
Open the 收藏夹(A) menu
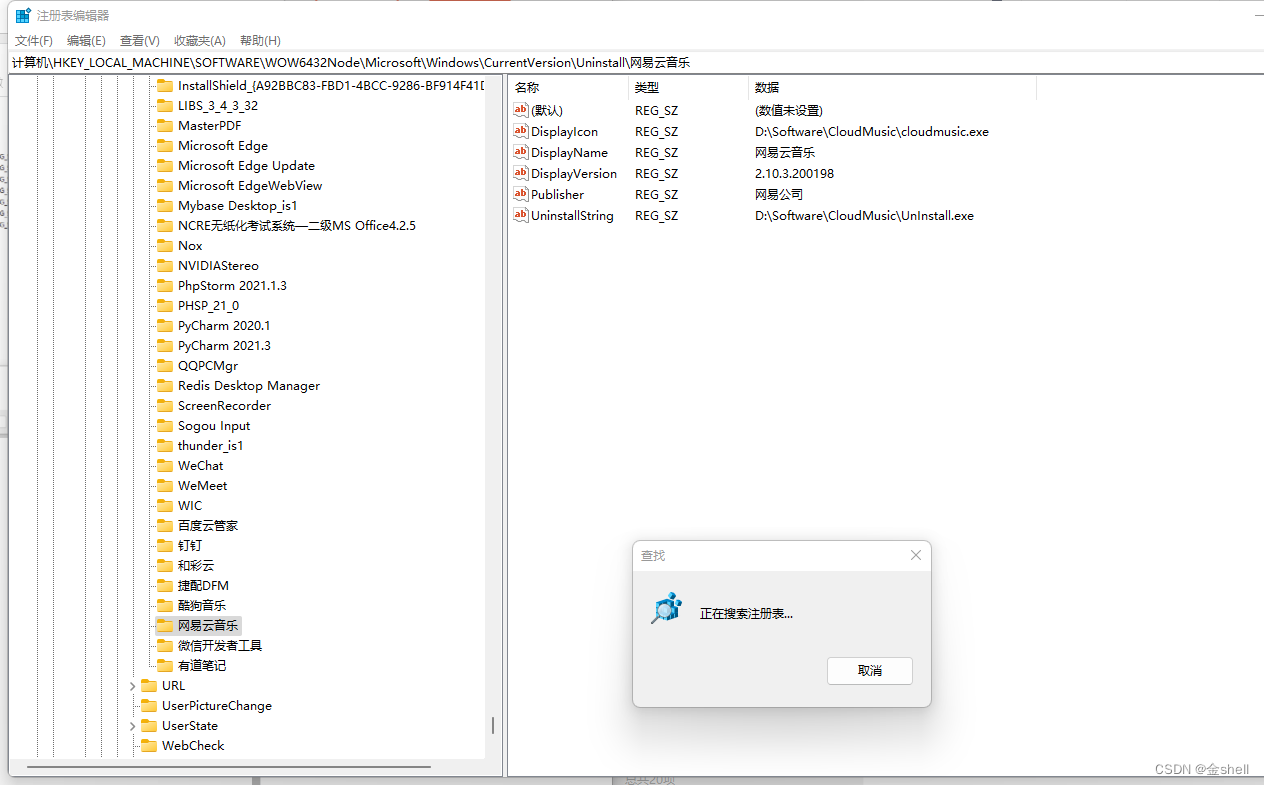pos(199,41)
